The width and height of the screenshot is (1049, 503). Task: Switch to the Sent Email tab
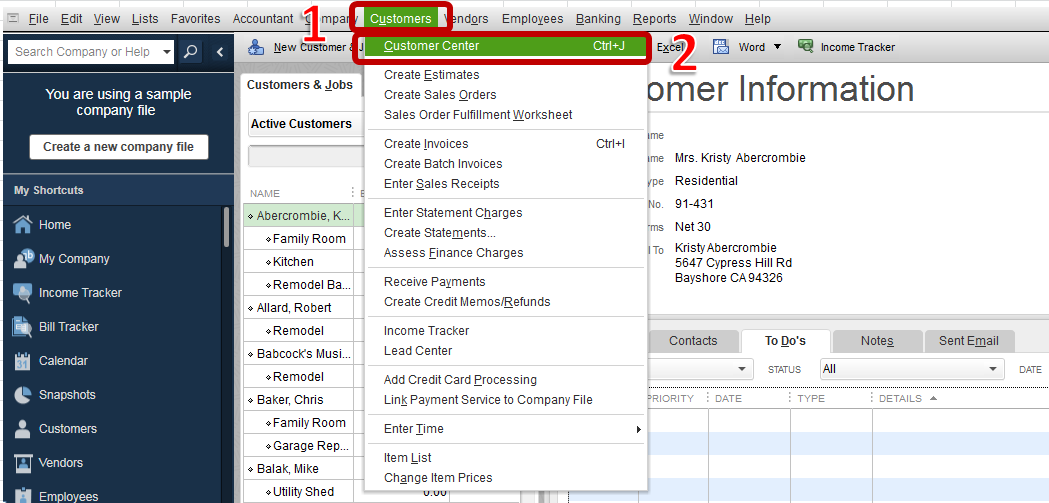pos(969,341)
